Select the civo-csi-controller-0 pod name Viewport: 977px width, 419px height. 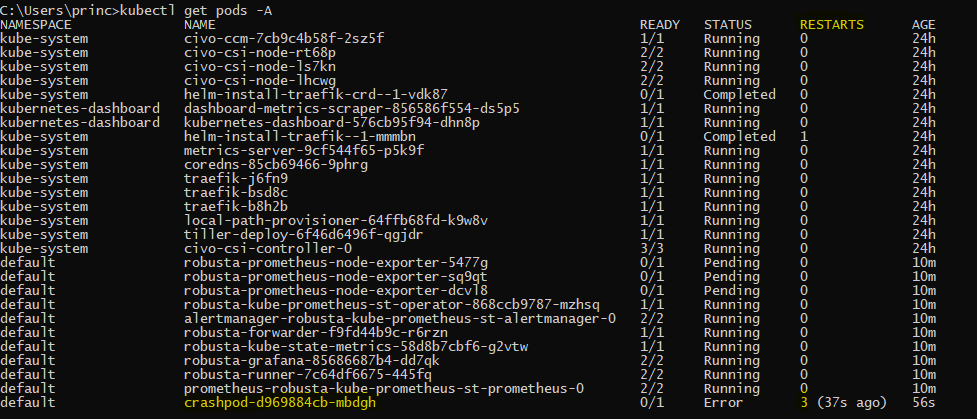(268, 248)
